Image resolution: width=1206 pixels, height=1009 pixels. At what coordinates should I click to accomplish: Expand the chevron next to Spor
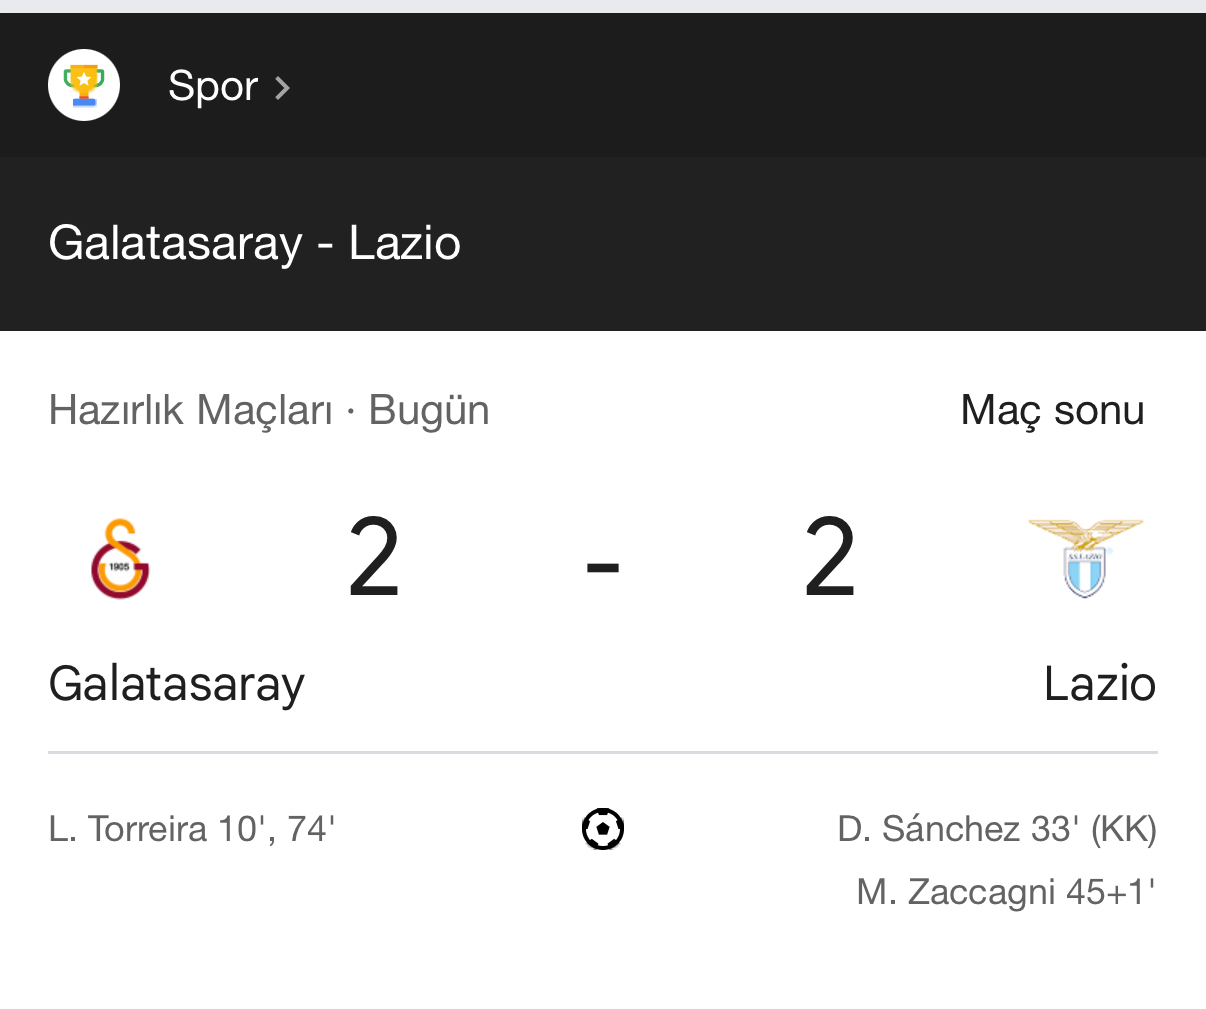[x=283, y=88]
